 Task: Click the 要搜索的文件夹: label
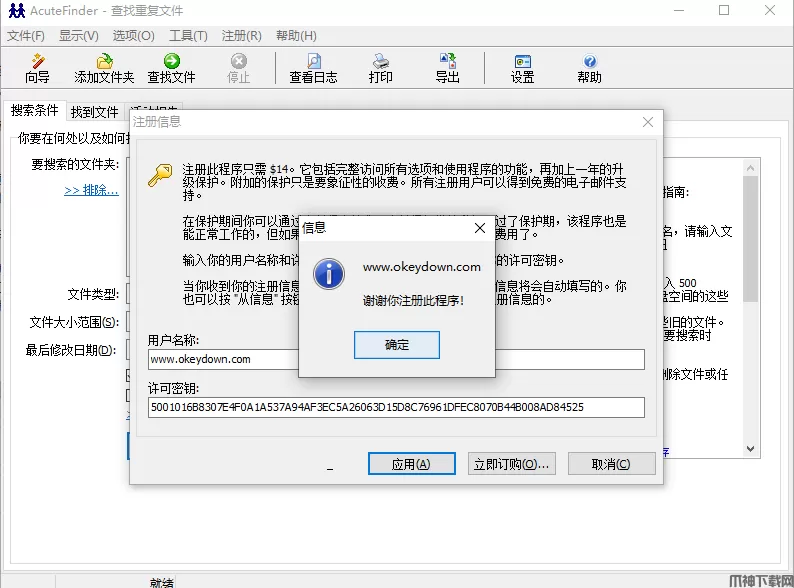pyautogui.click(x=75, y=164)
